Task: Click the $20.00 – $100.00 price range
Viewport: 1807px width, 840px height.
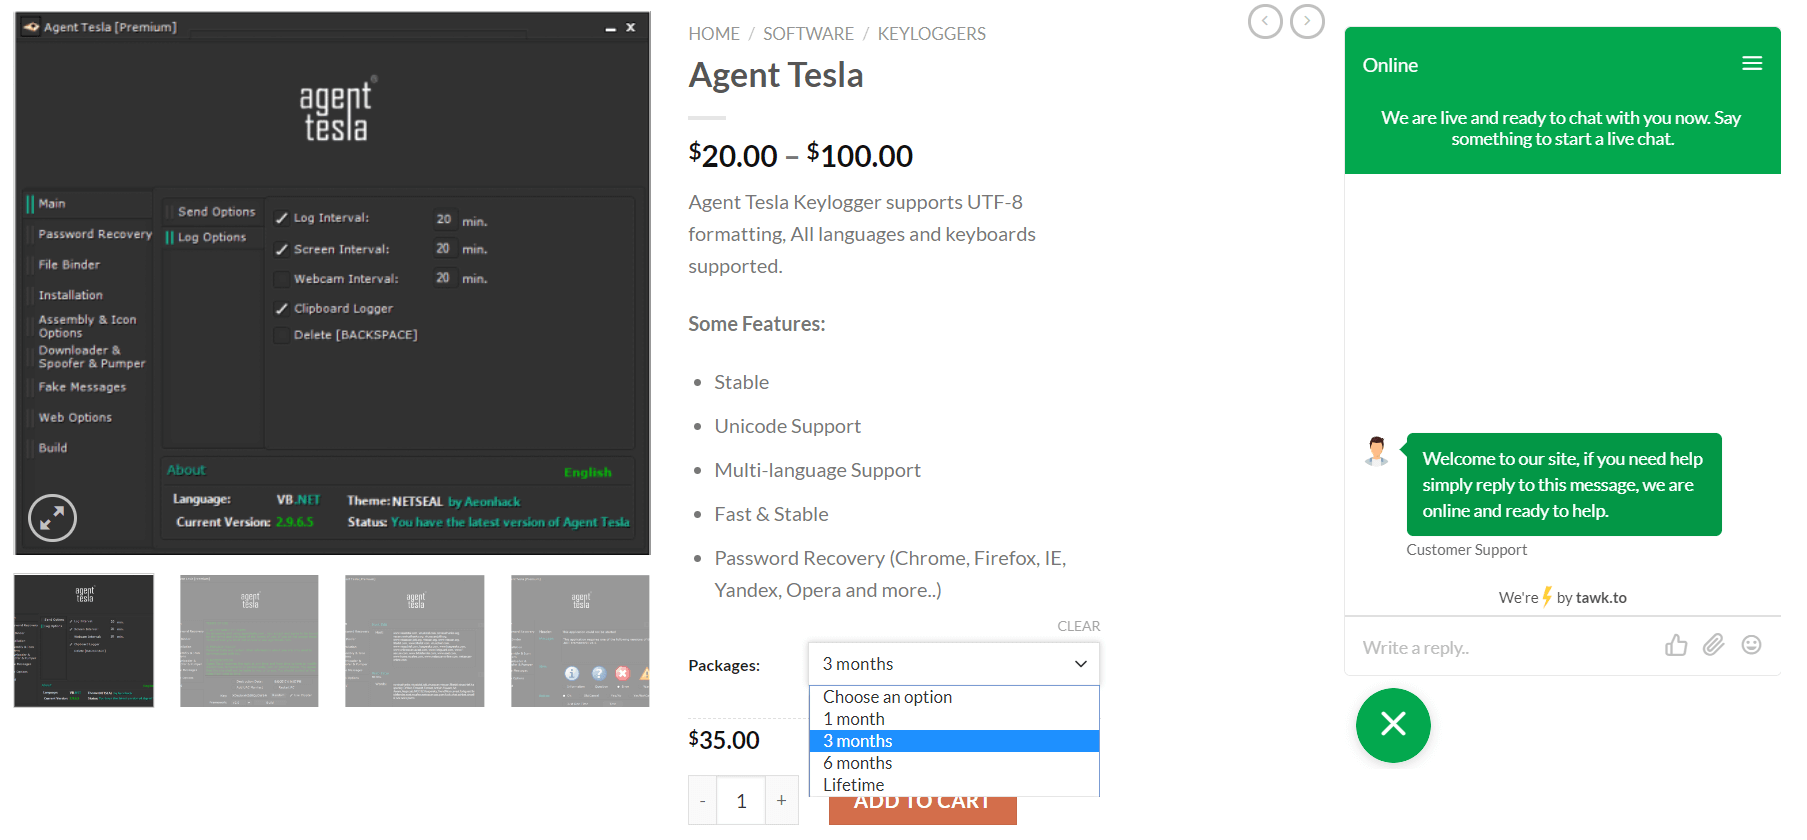Action: [800, 155]
